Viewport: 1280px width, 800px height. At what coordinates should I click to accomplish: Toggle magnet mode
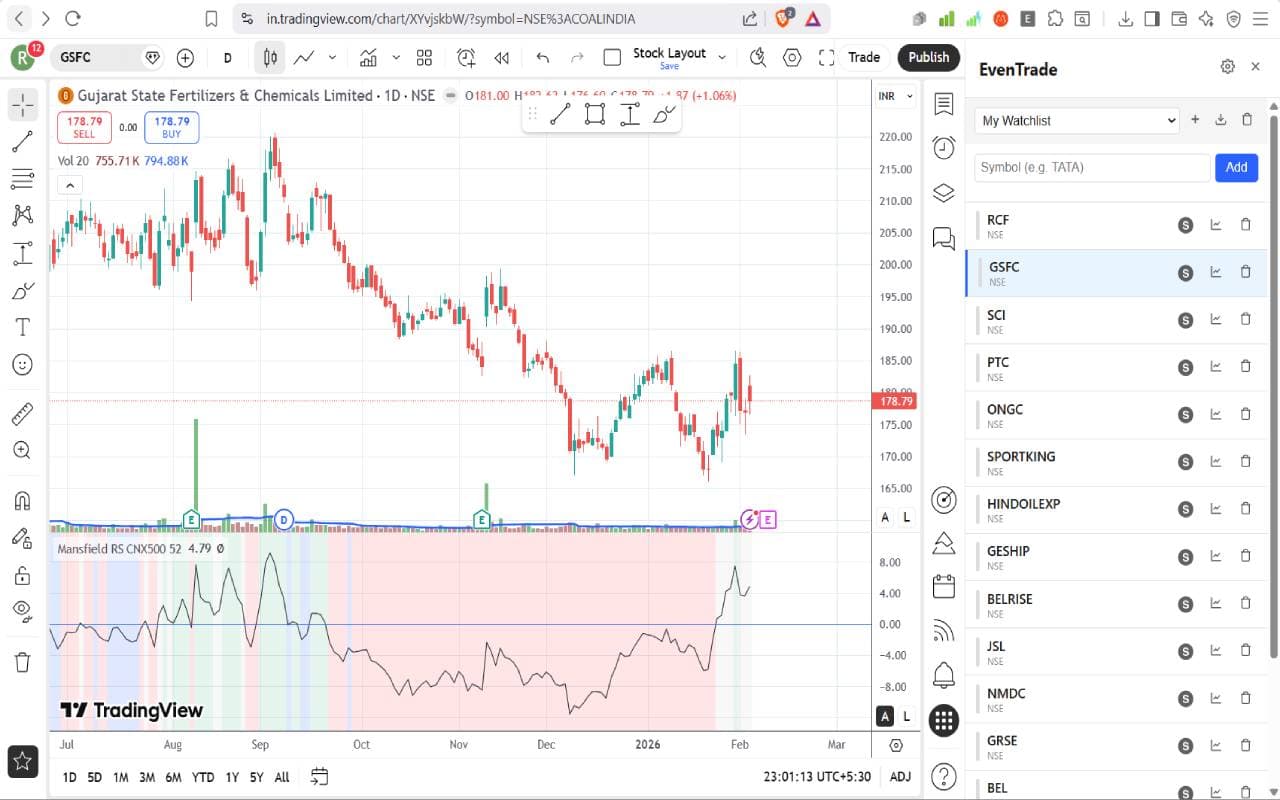(22, 500)
